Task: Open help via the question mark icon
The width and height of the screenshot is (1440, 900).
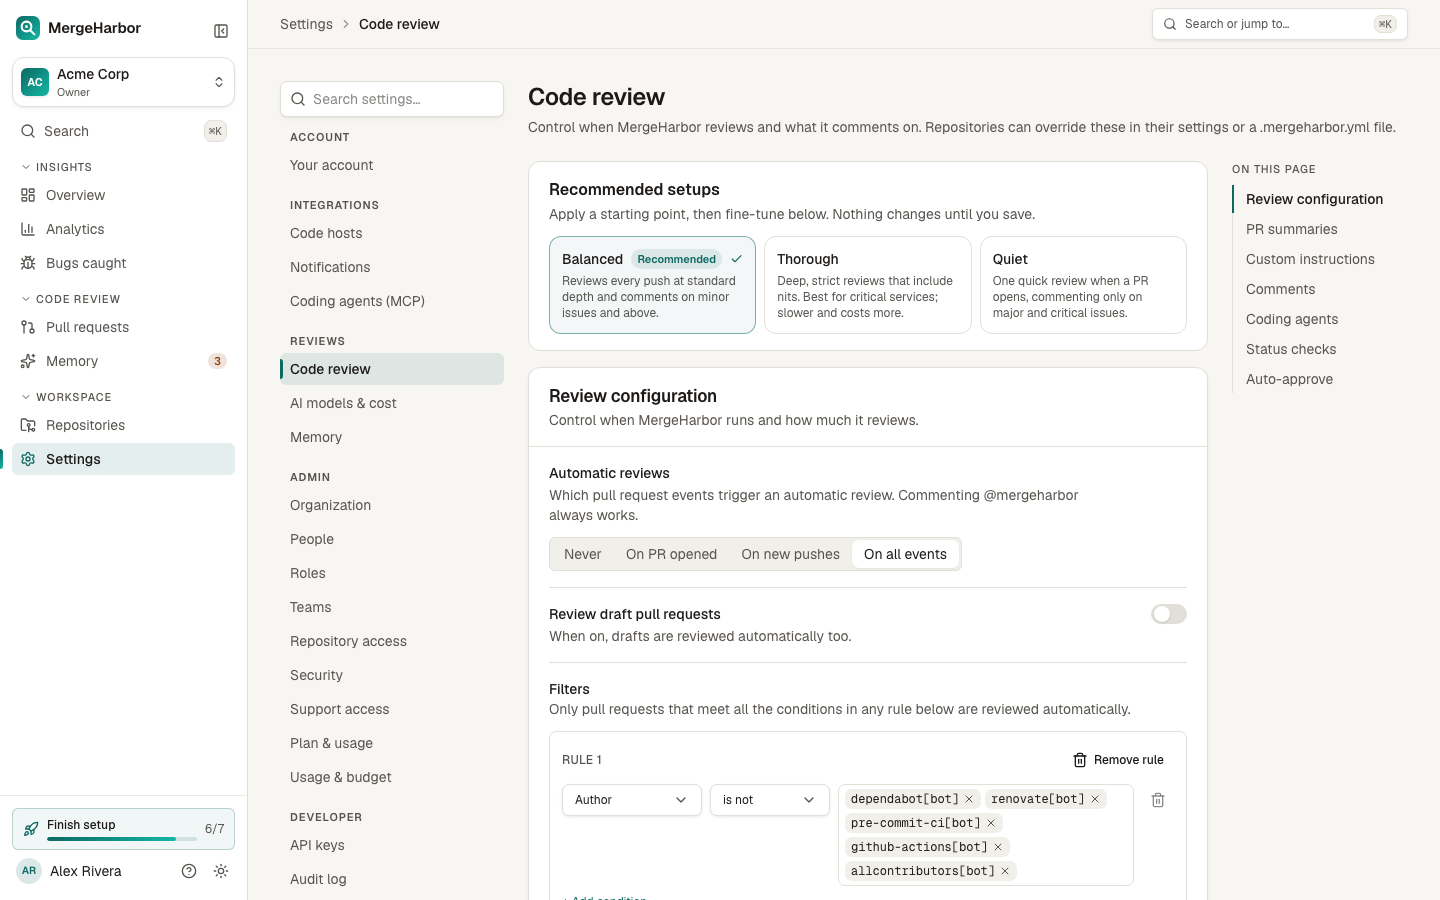Action: click(189, 871)
